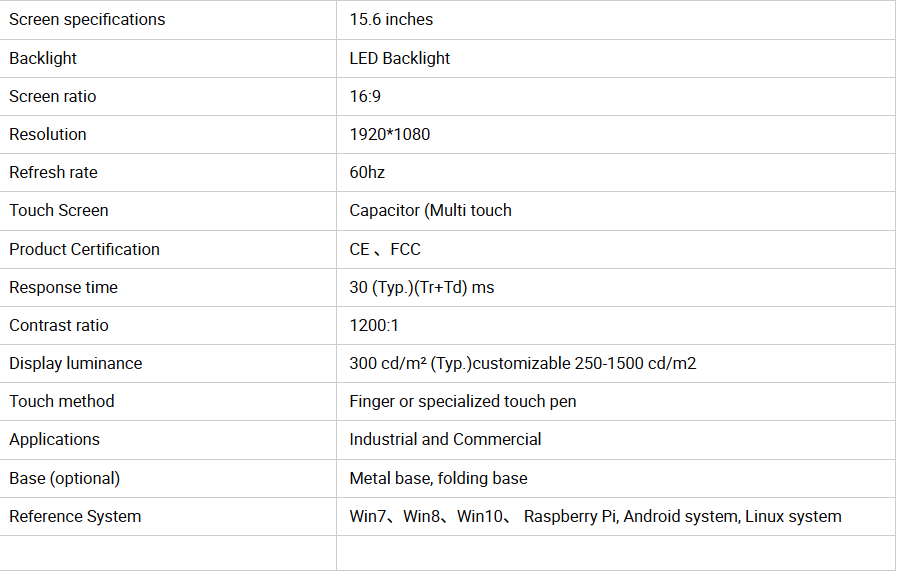Click the "Backlight" row label
The height and width of the screenshot is (579, 918).
pyautogui.click(x=43, y=58)
